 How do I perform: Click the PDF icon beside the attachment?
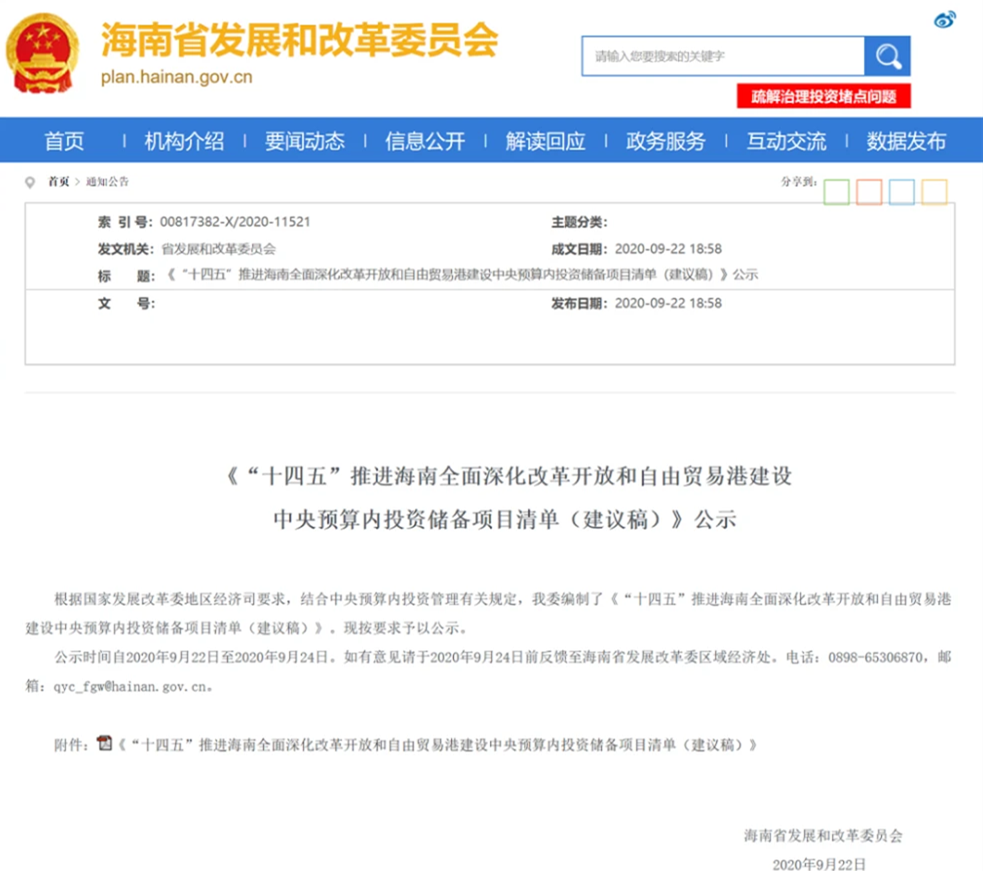[x=104, y=743]
